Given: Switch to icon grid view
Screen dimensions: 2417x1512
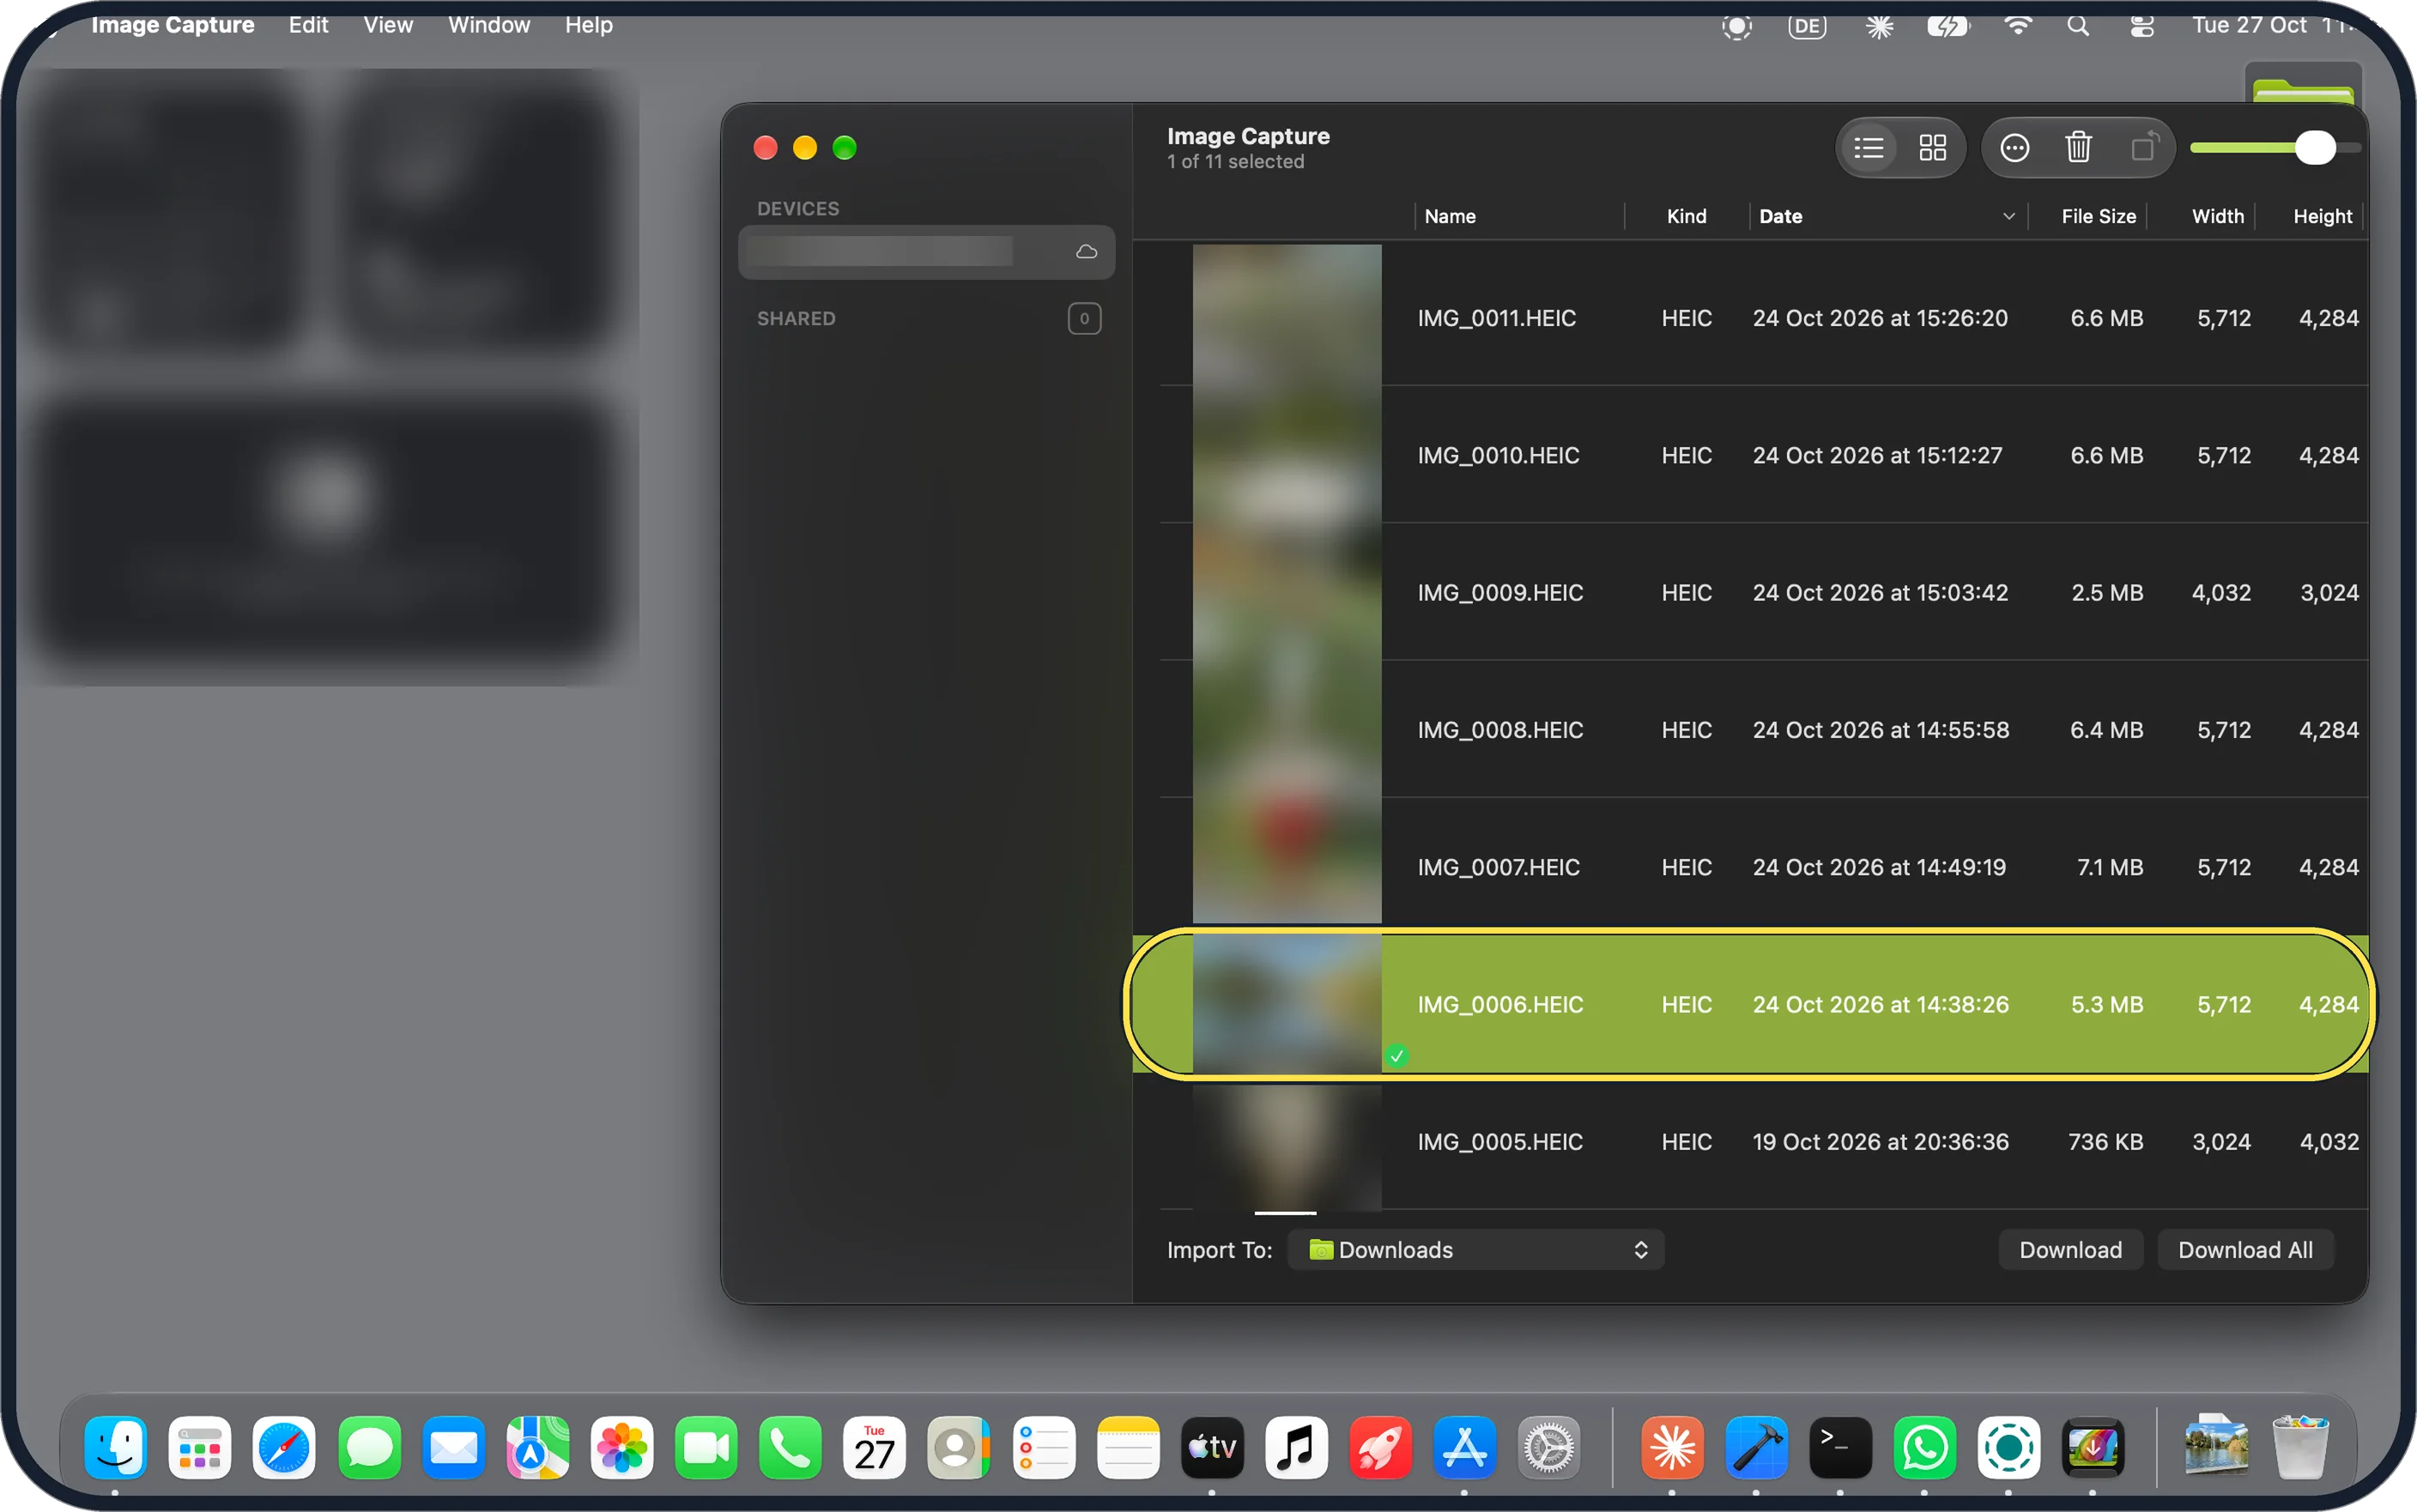Looking at the screenshot, I should [x=1932, y=148].
